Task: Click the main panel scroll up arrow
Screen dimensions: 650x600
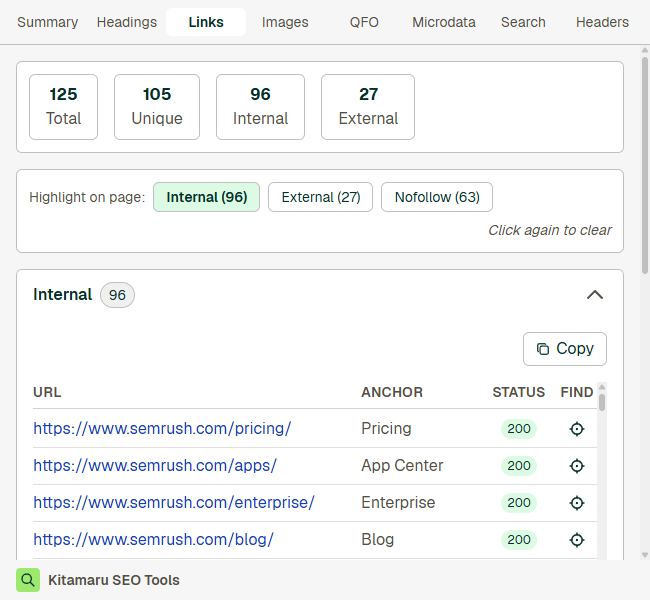Action: [645, 50]
